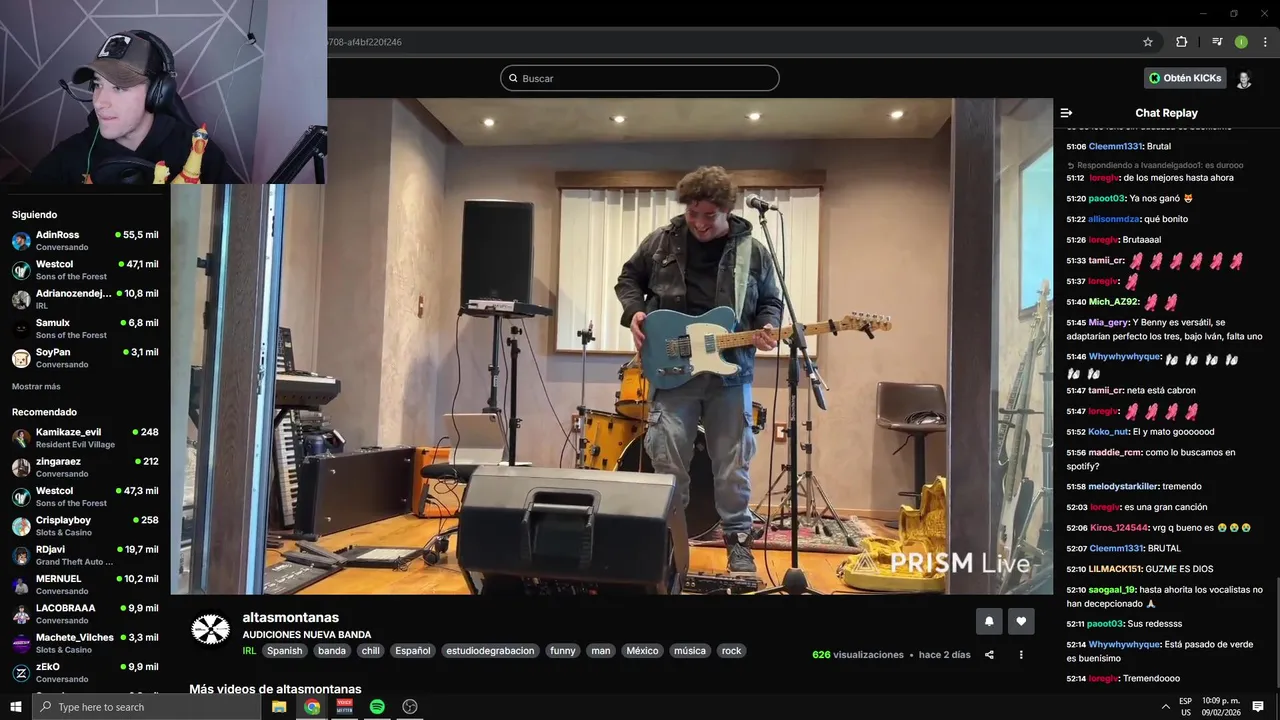Select the banda tag
1280x720 pixels.
pyautogui.click(x=332, y=651)
